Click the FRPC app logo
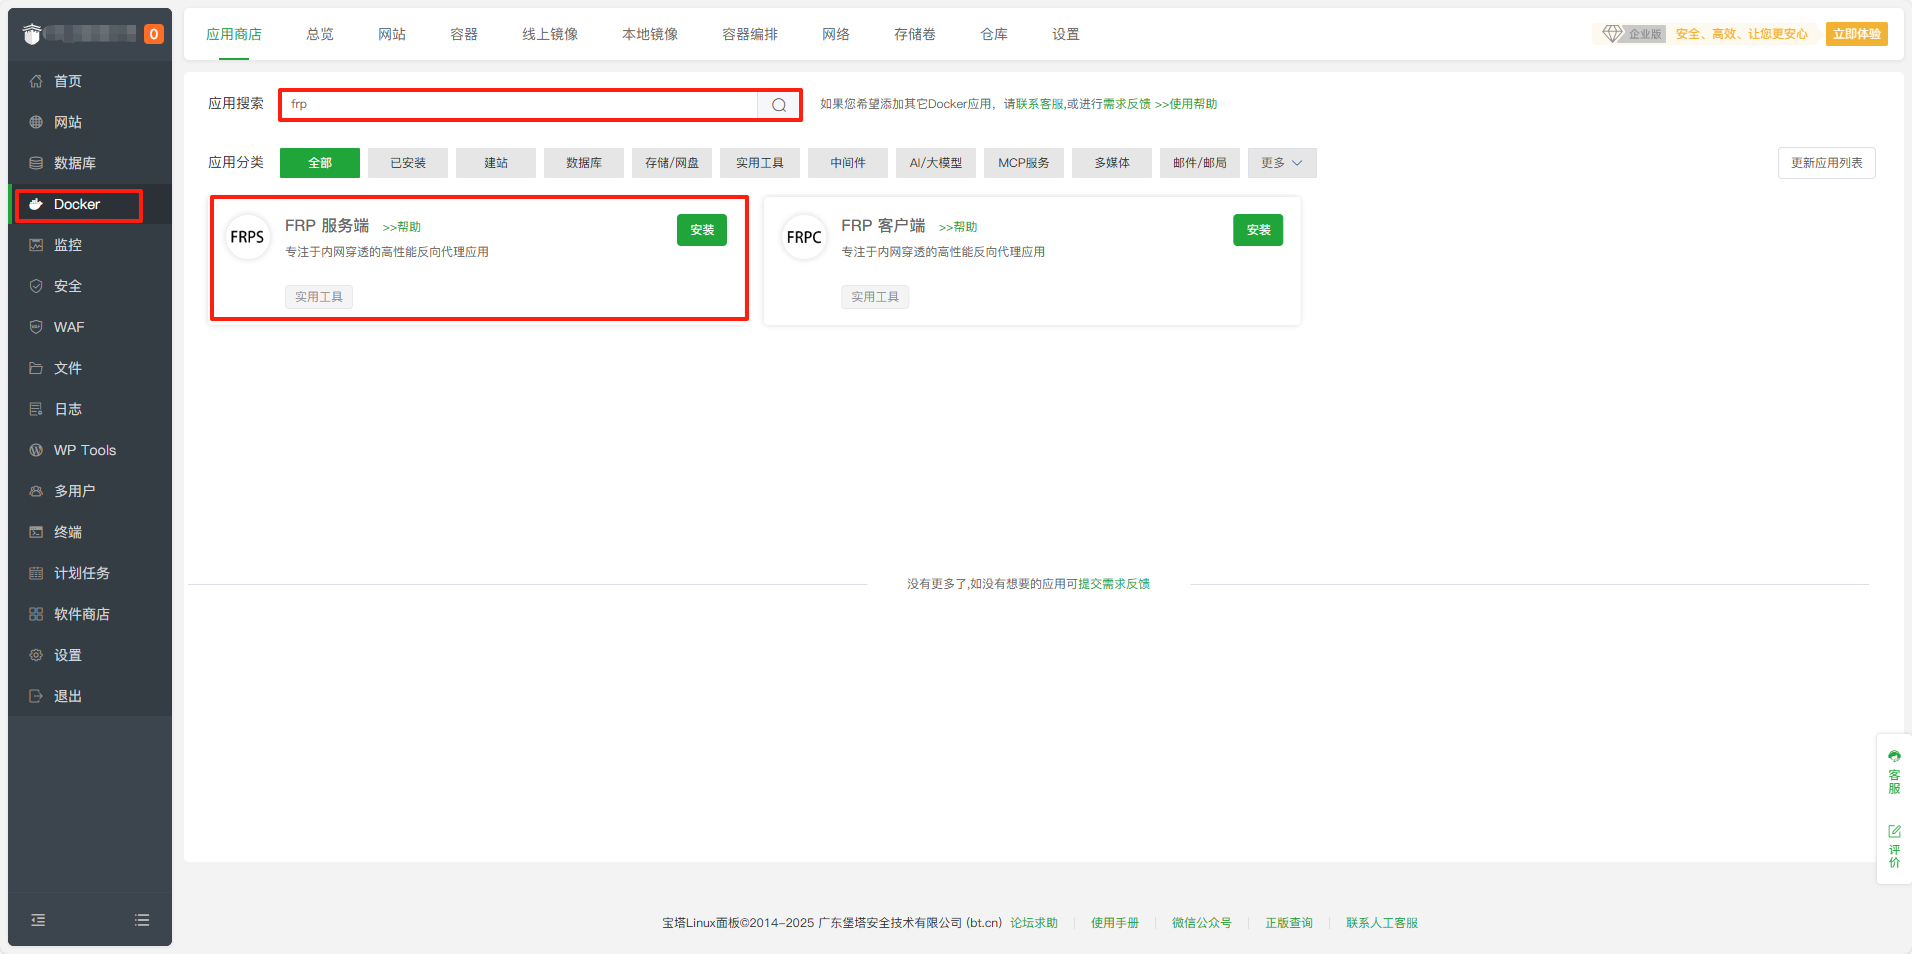This screenshot has height=954, width=1912. 804,237
